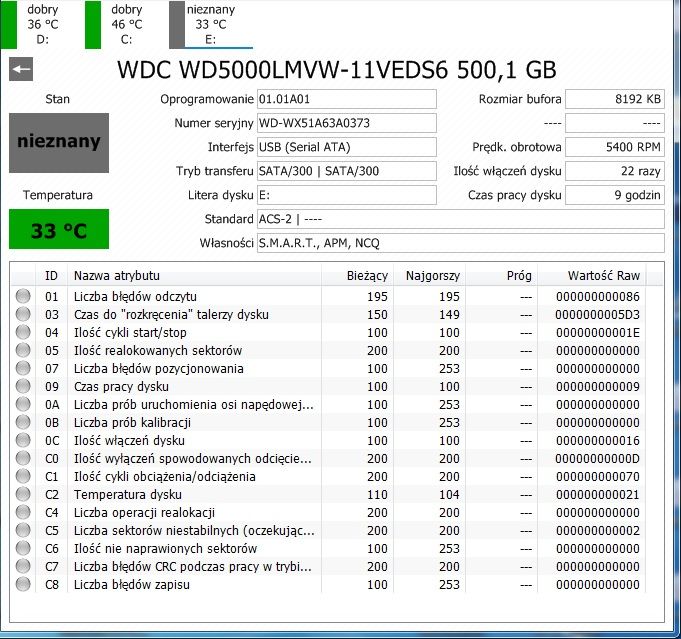This screenshot has height=639, width=681.
Task: Click the serial number field WD-WX51A63A0373
Action: pos(347,123)
